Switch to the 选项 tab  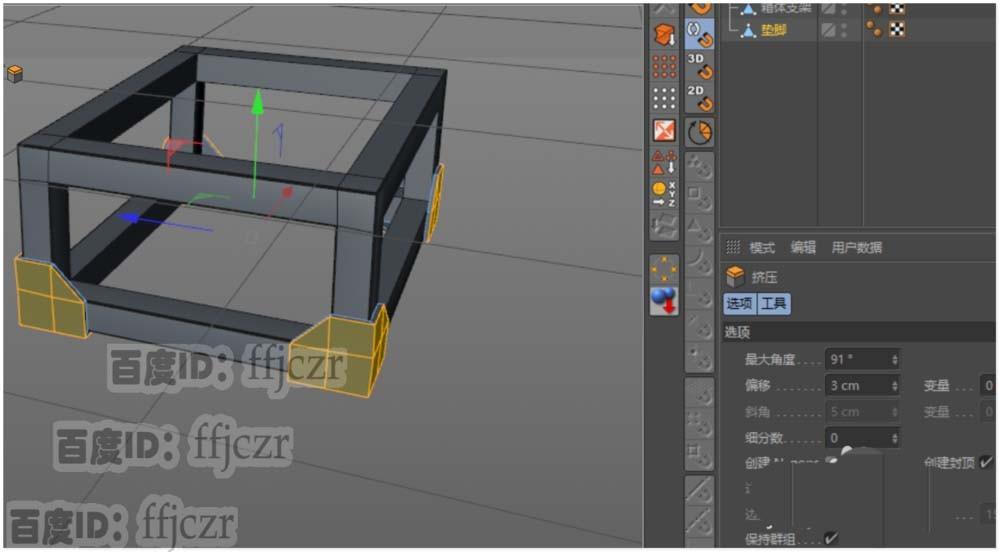click(x=740, y=303)
